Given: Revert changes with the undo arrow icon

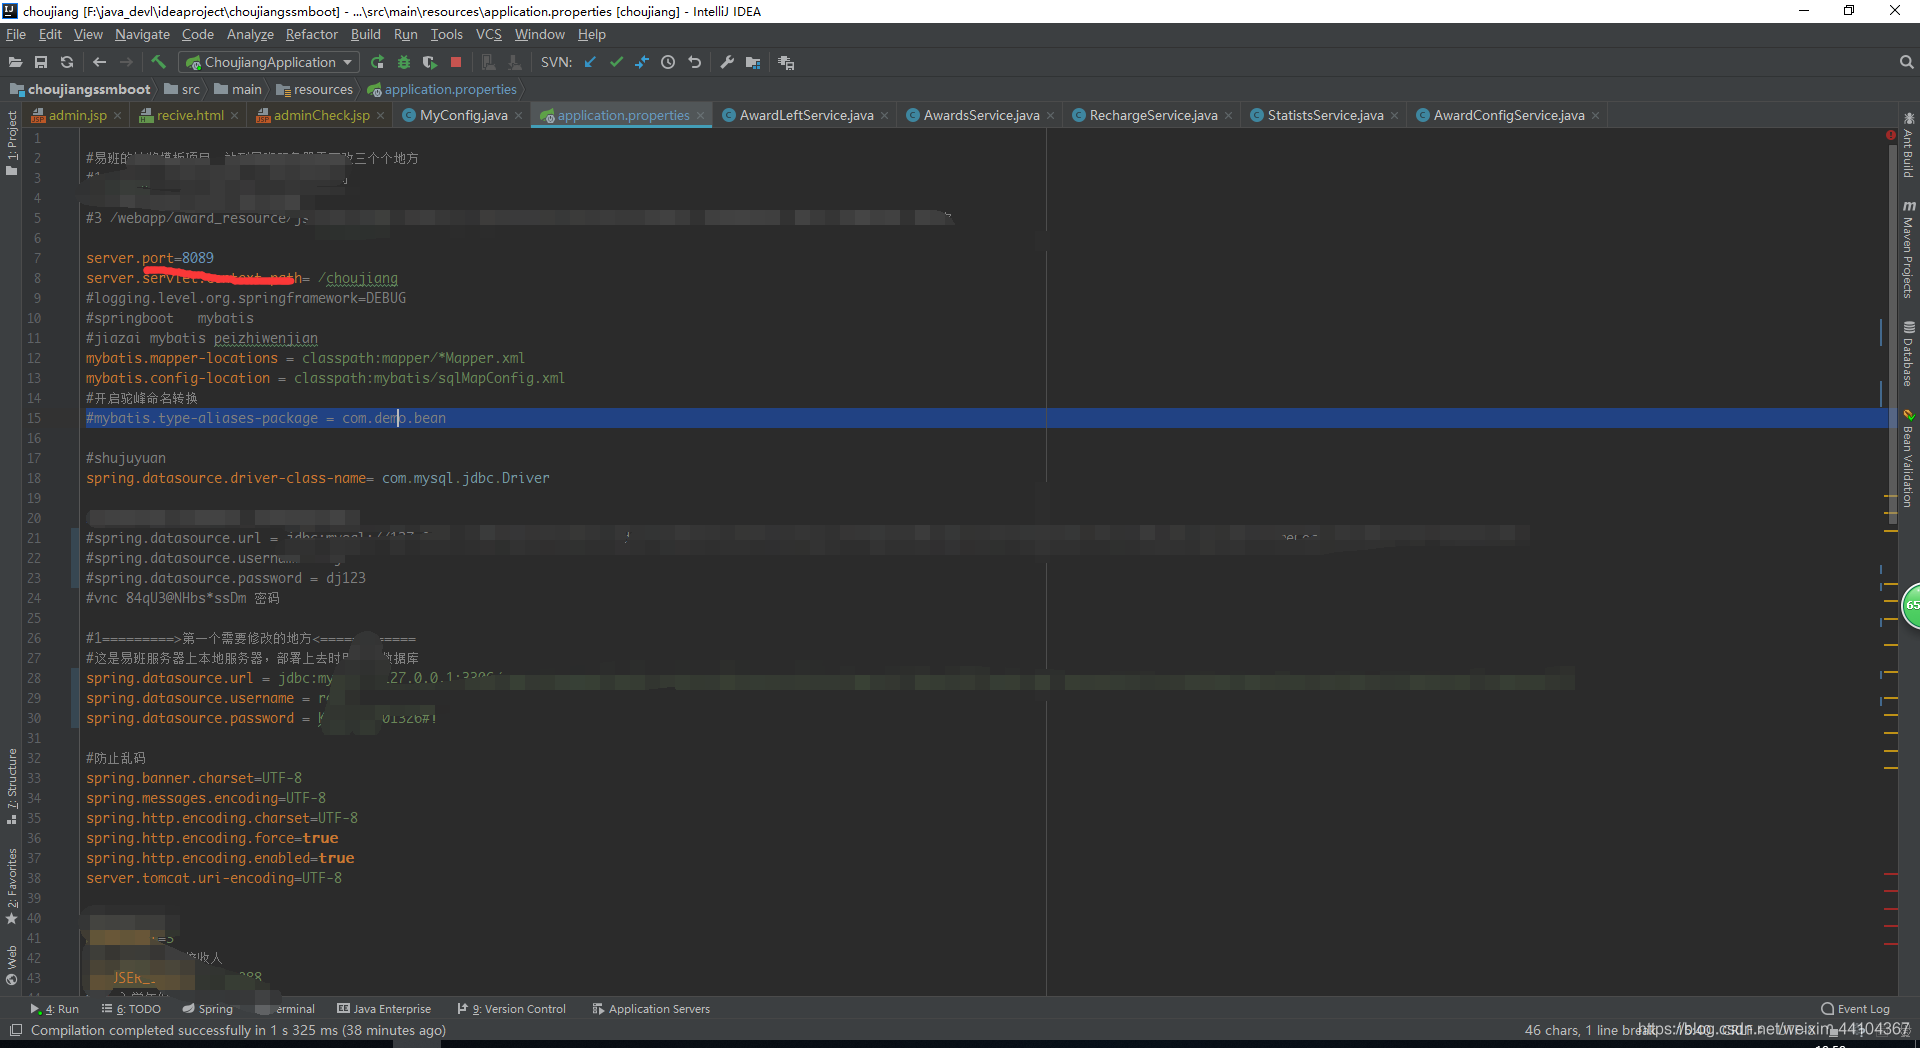Looking at the screenshot, I should [695, 62].
